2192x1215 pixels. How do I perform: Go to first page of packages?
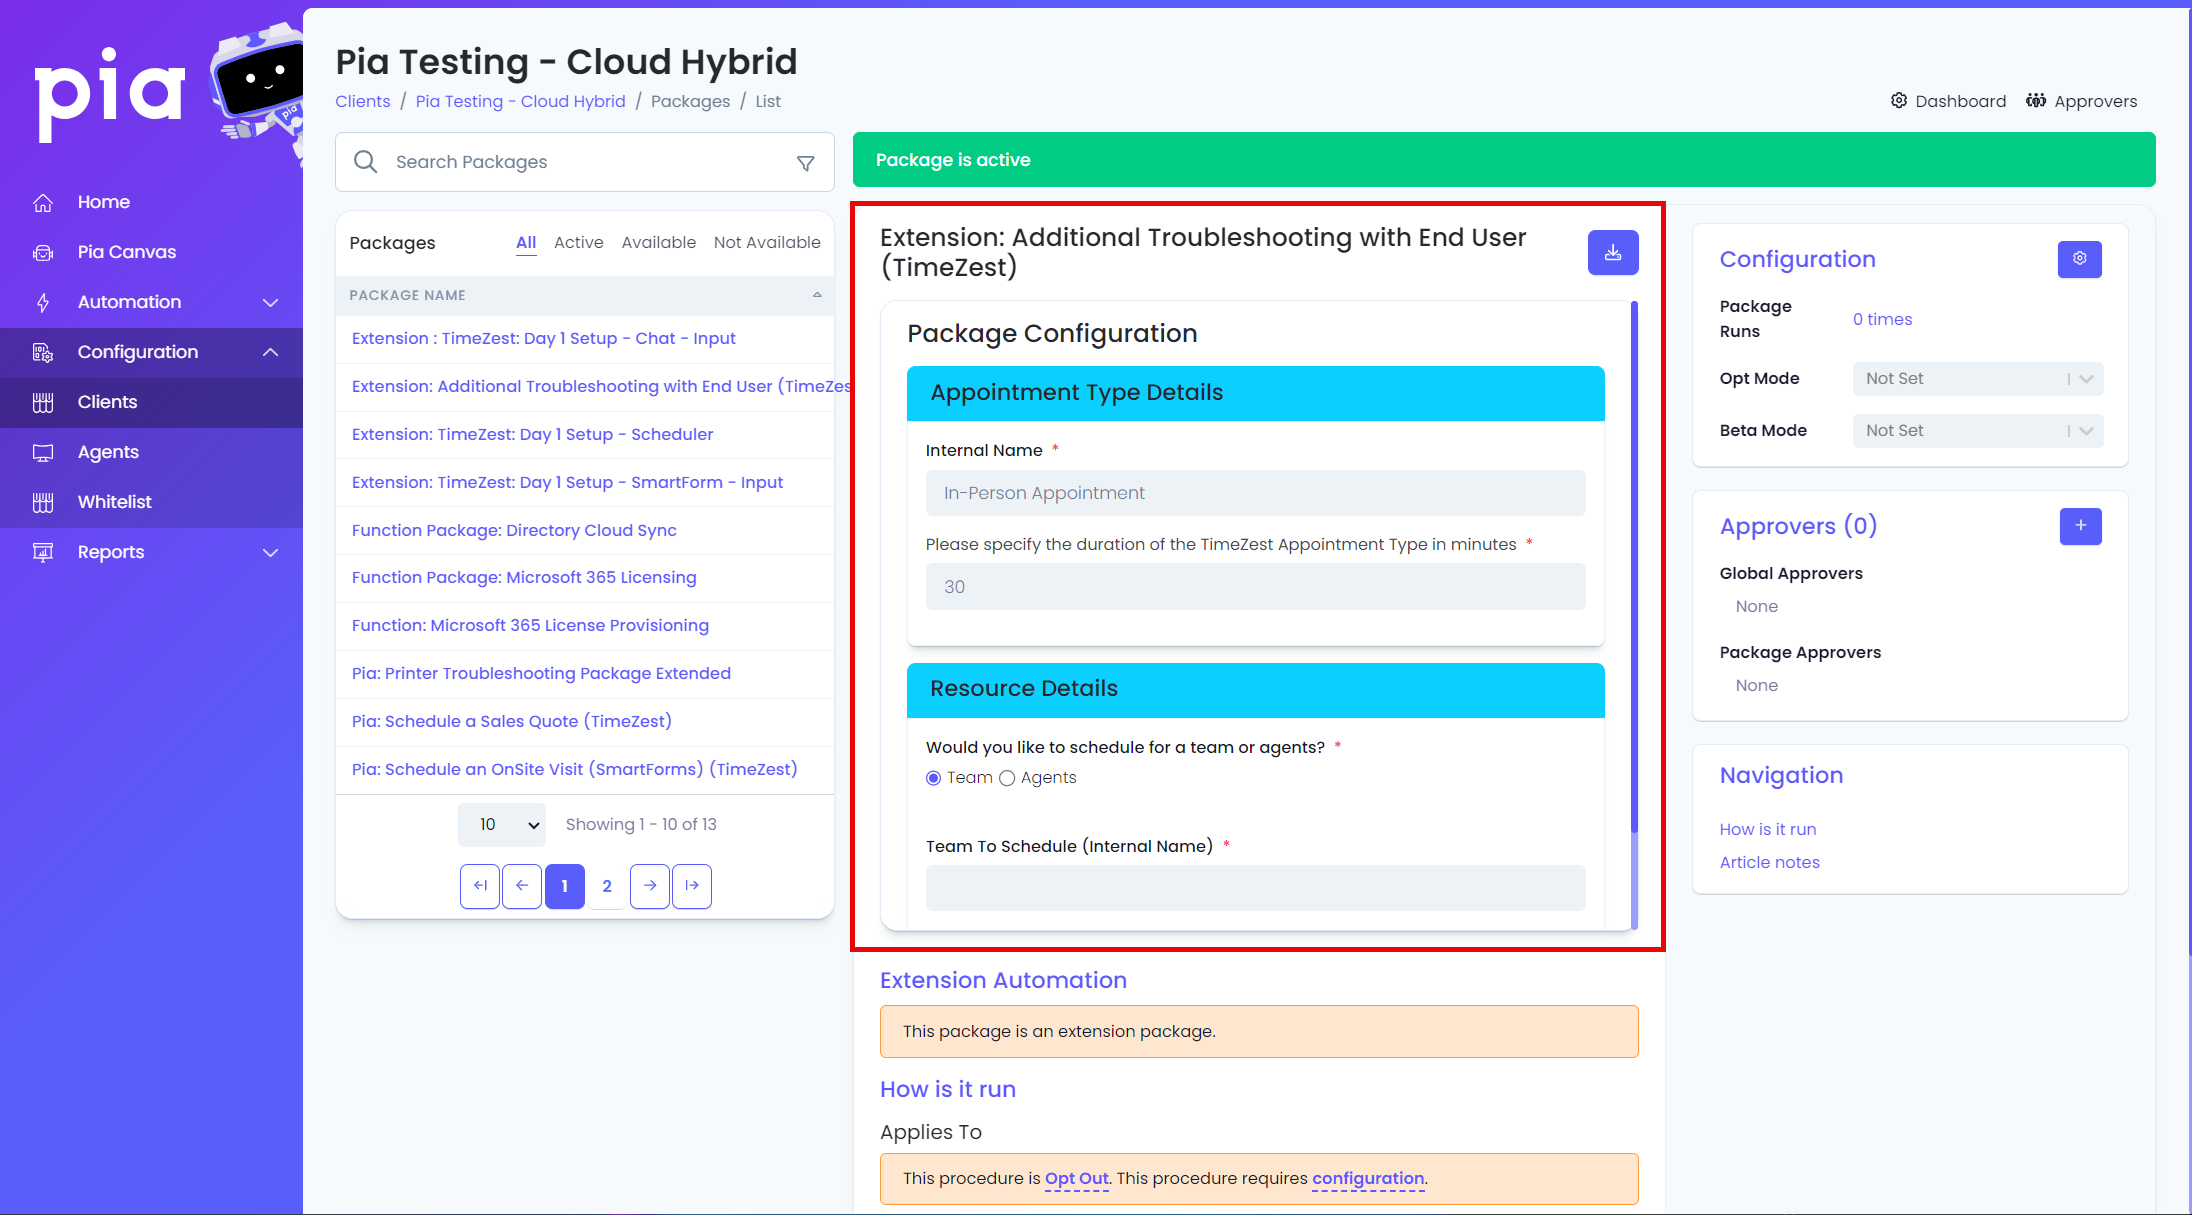[480, 886]
